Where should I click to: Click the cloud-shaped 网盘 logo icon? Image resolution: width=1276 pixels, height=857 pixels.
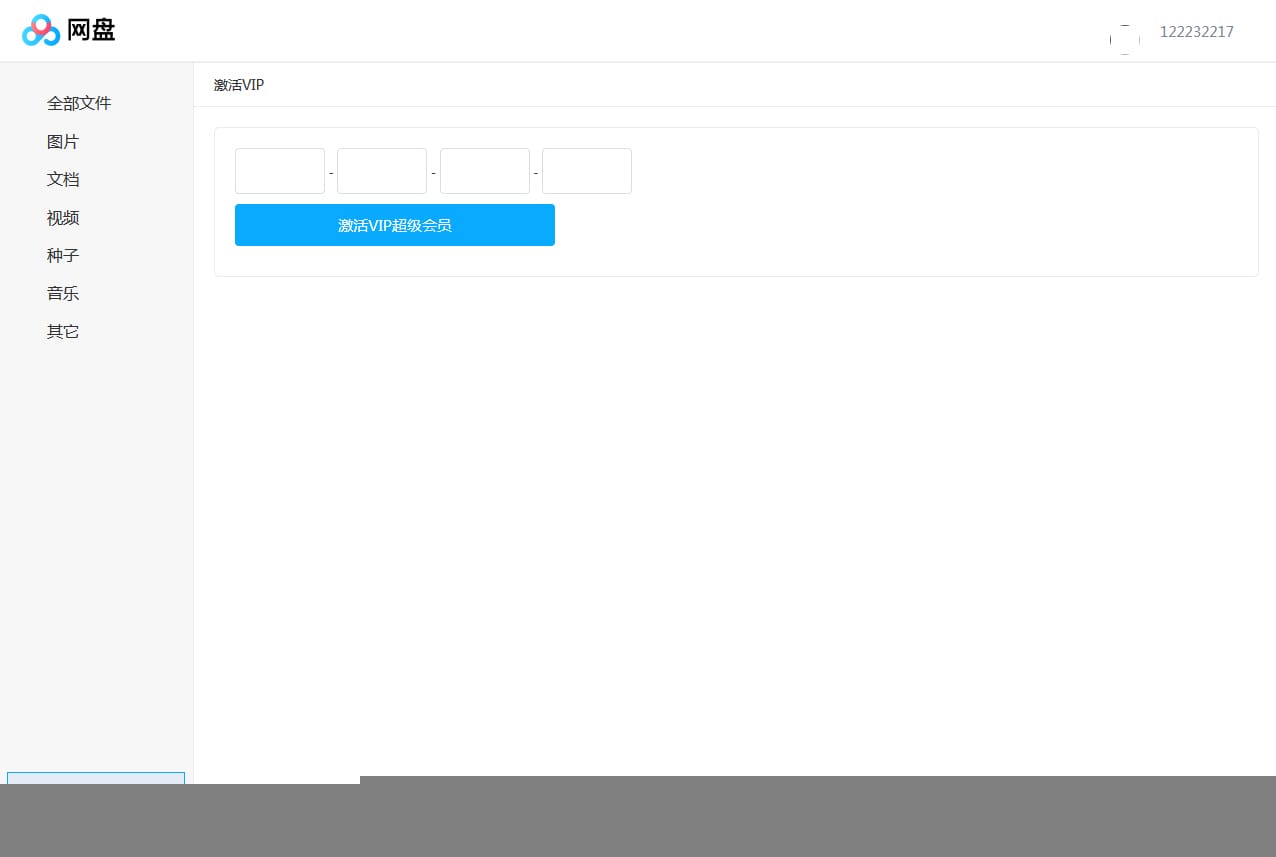41,31
